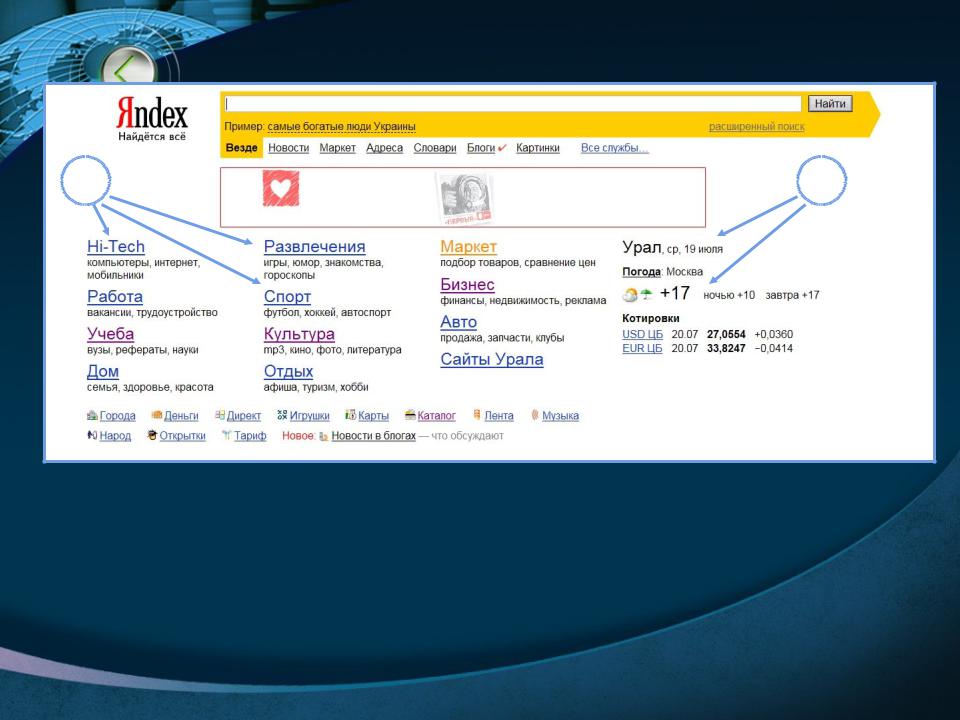Screen dimensions: 960x720
Task: Open the Города service link
Action: point(118,416)
